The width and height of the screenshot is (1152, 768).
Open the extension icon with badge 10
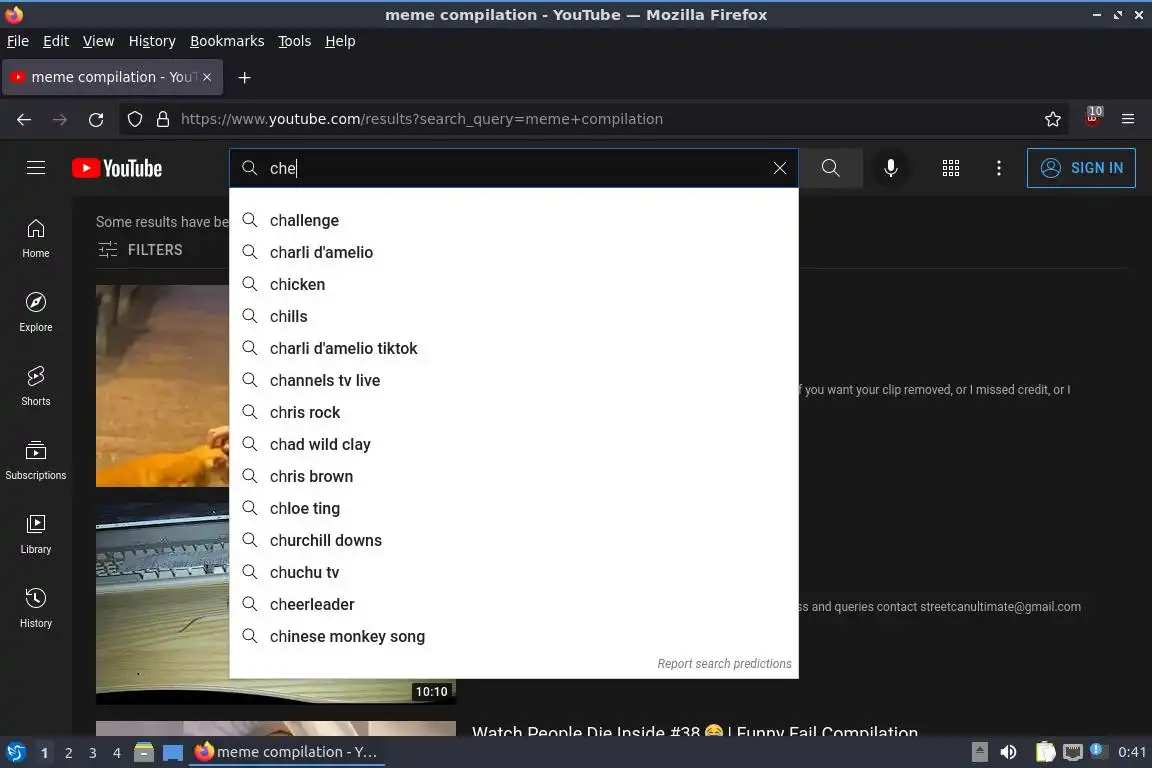coord(1093,118)
